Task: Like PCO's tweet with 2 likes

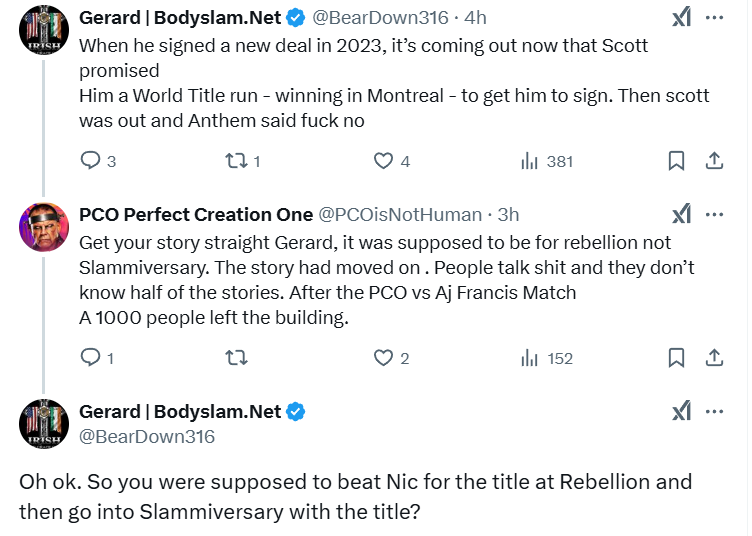Action: pyautogui.click(x=383, y=357)
